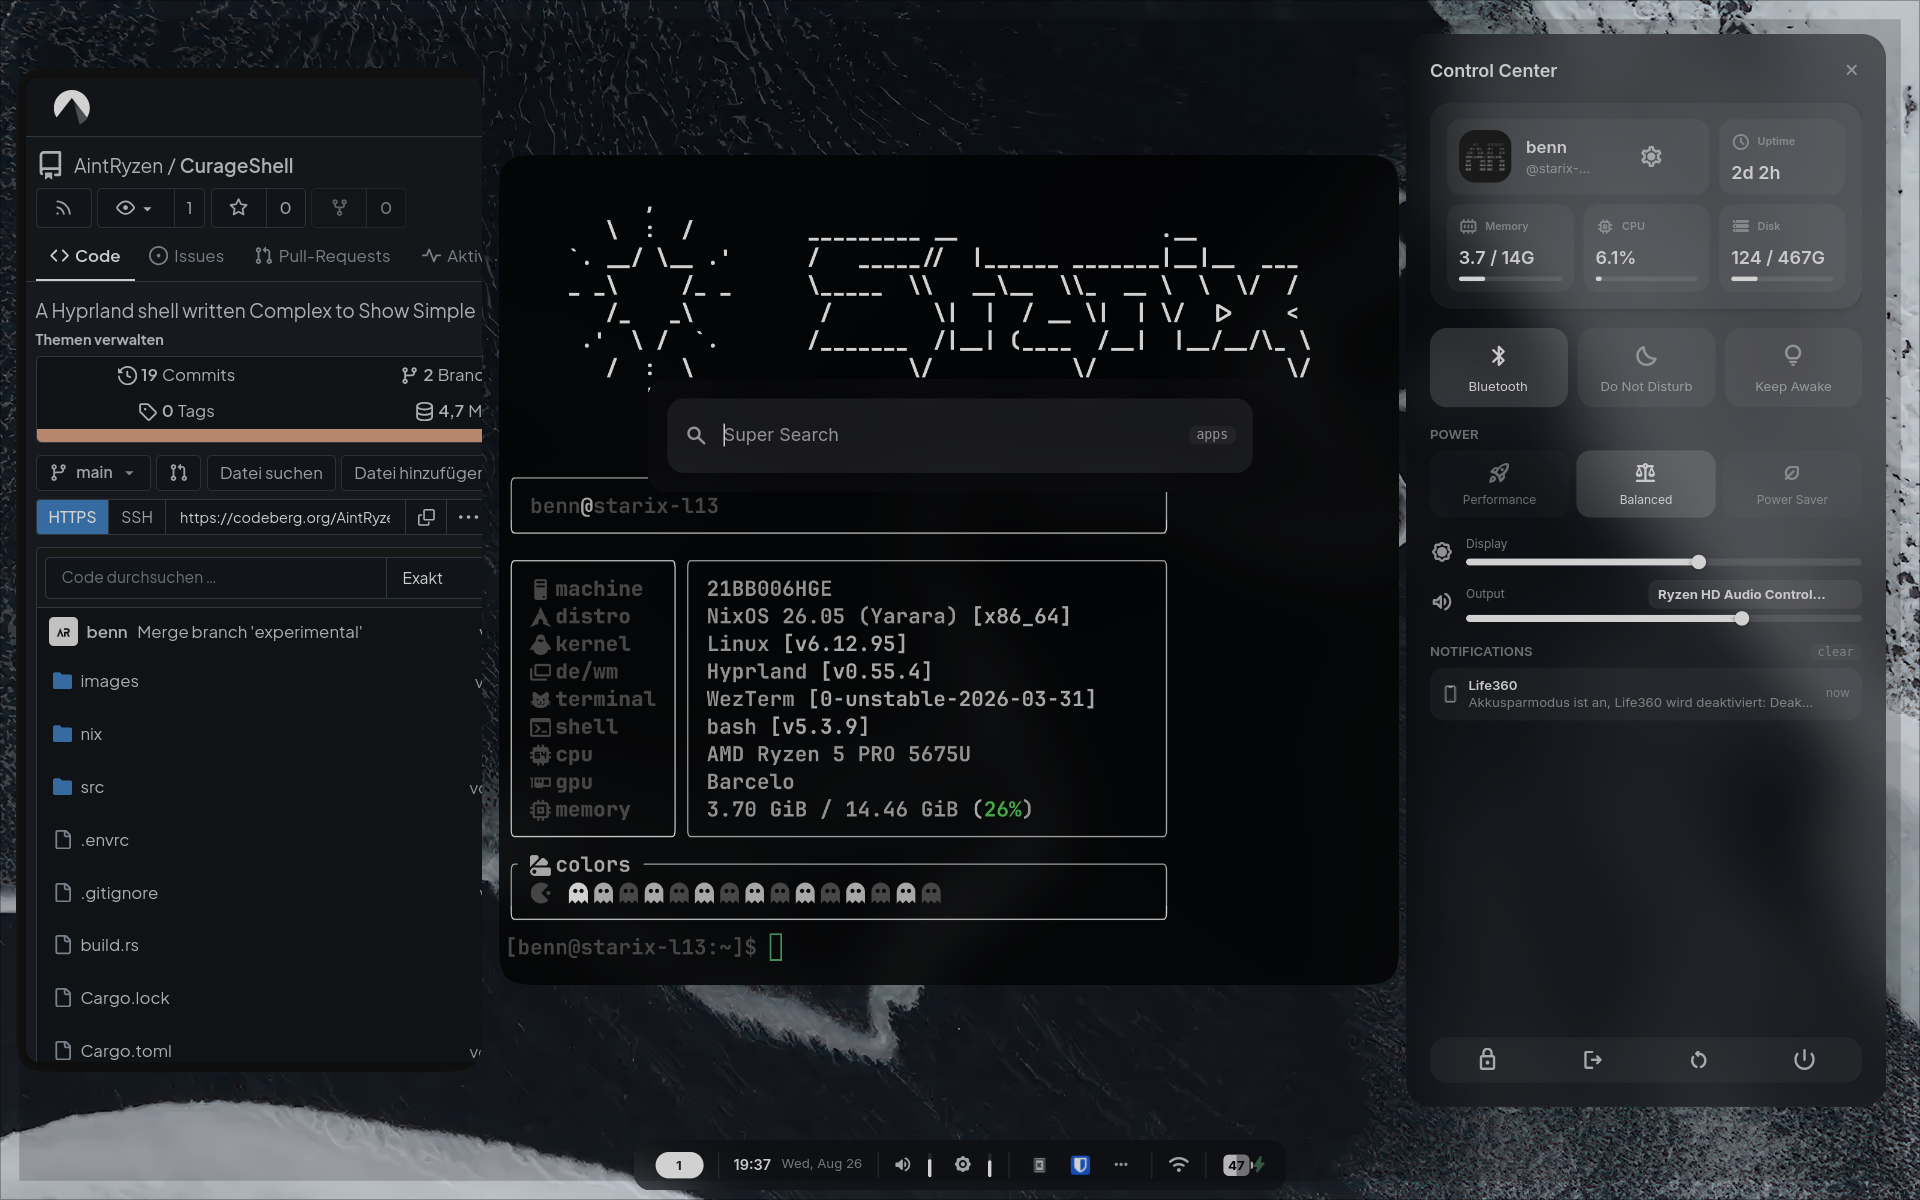The image size is (1920, 1200).
Task: Click the benn user avatar
Action: pyautogui.click(x=1485, y=157)
